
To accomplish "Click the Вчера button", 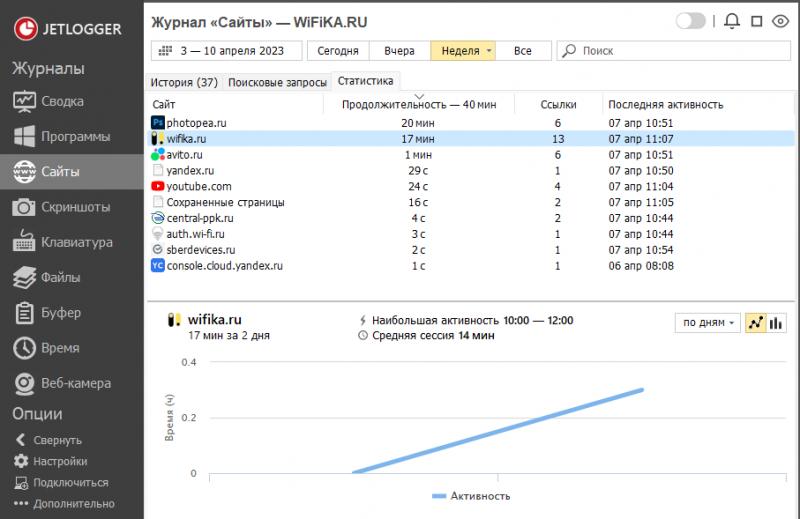I will (x=399, y=50).
